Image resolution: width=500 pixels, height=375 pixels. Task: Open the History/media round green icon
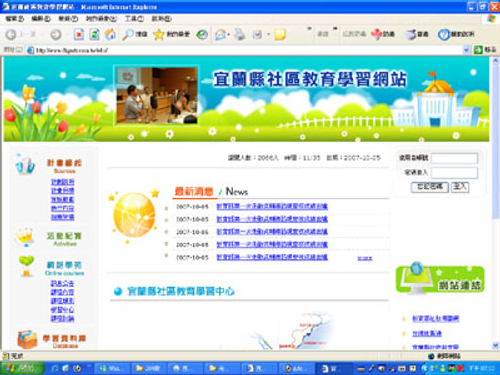(202, 34)
